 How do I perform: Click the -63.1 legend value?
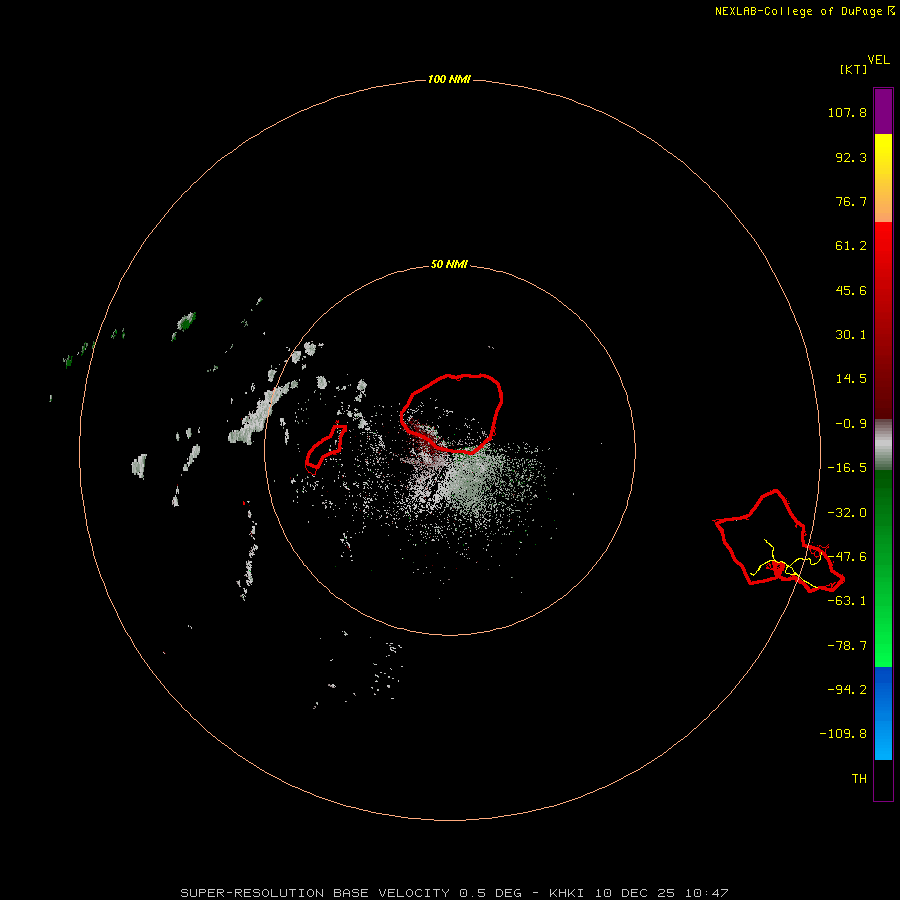pyautogui.click(x=847, y=601)
